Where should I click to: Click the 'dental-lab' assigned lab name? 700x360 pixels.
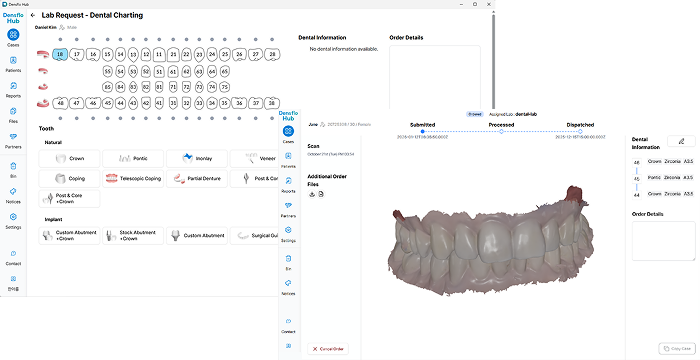click(526, 114)
